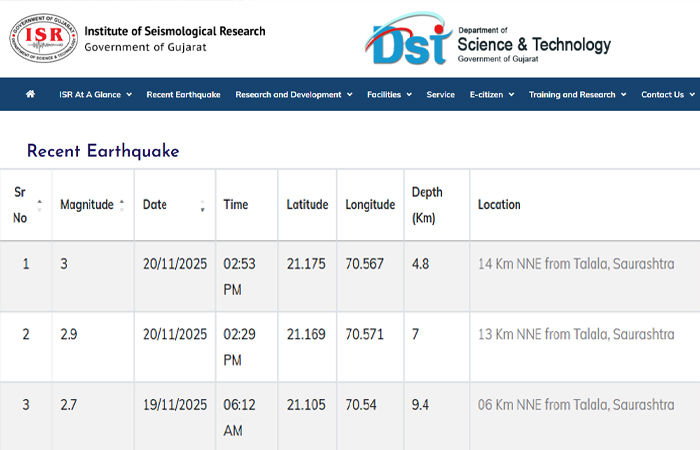Click the Depth (Km) column header
This screenshot has height=450, width=700.
427,205
